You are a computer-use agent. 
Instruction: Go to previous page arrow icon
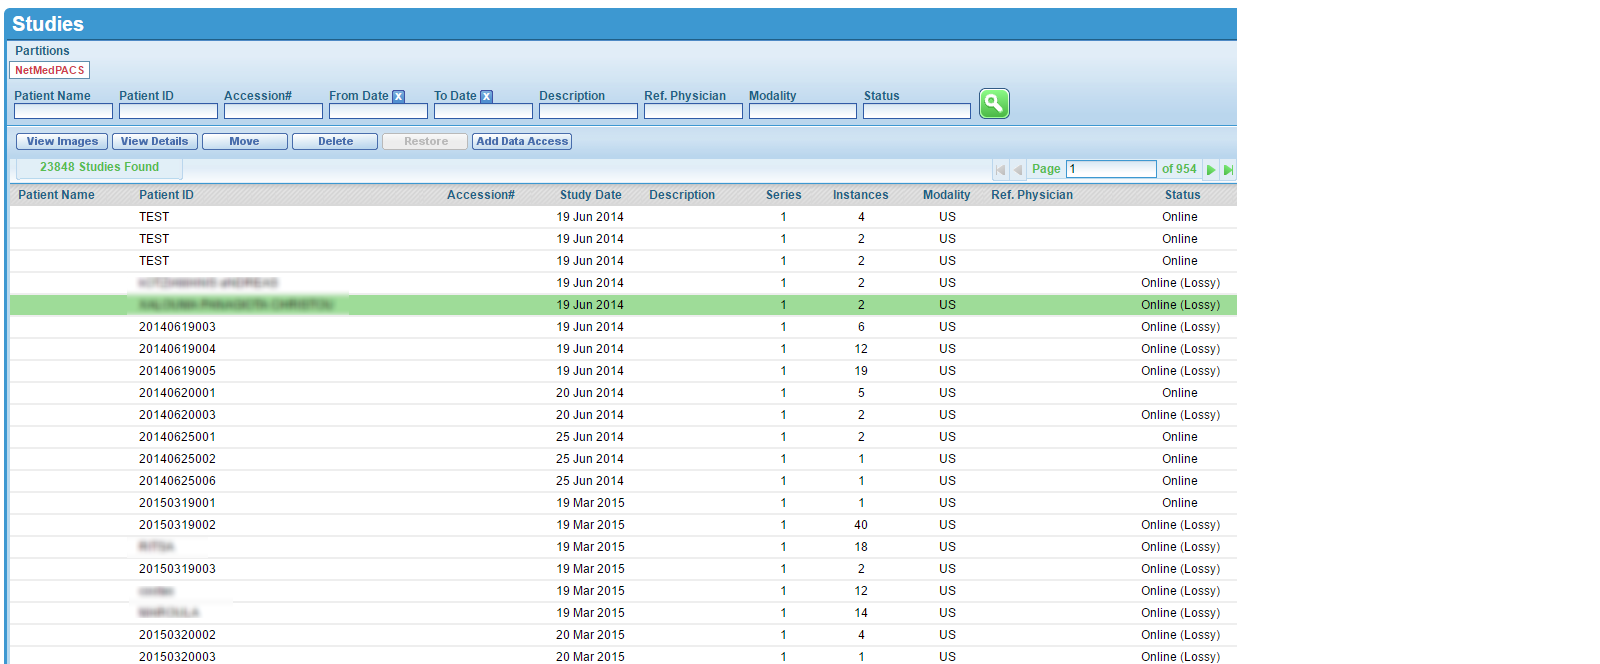pos(1018,170)
